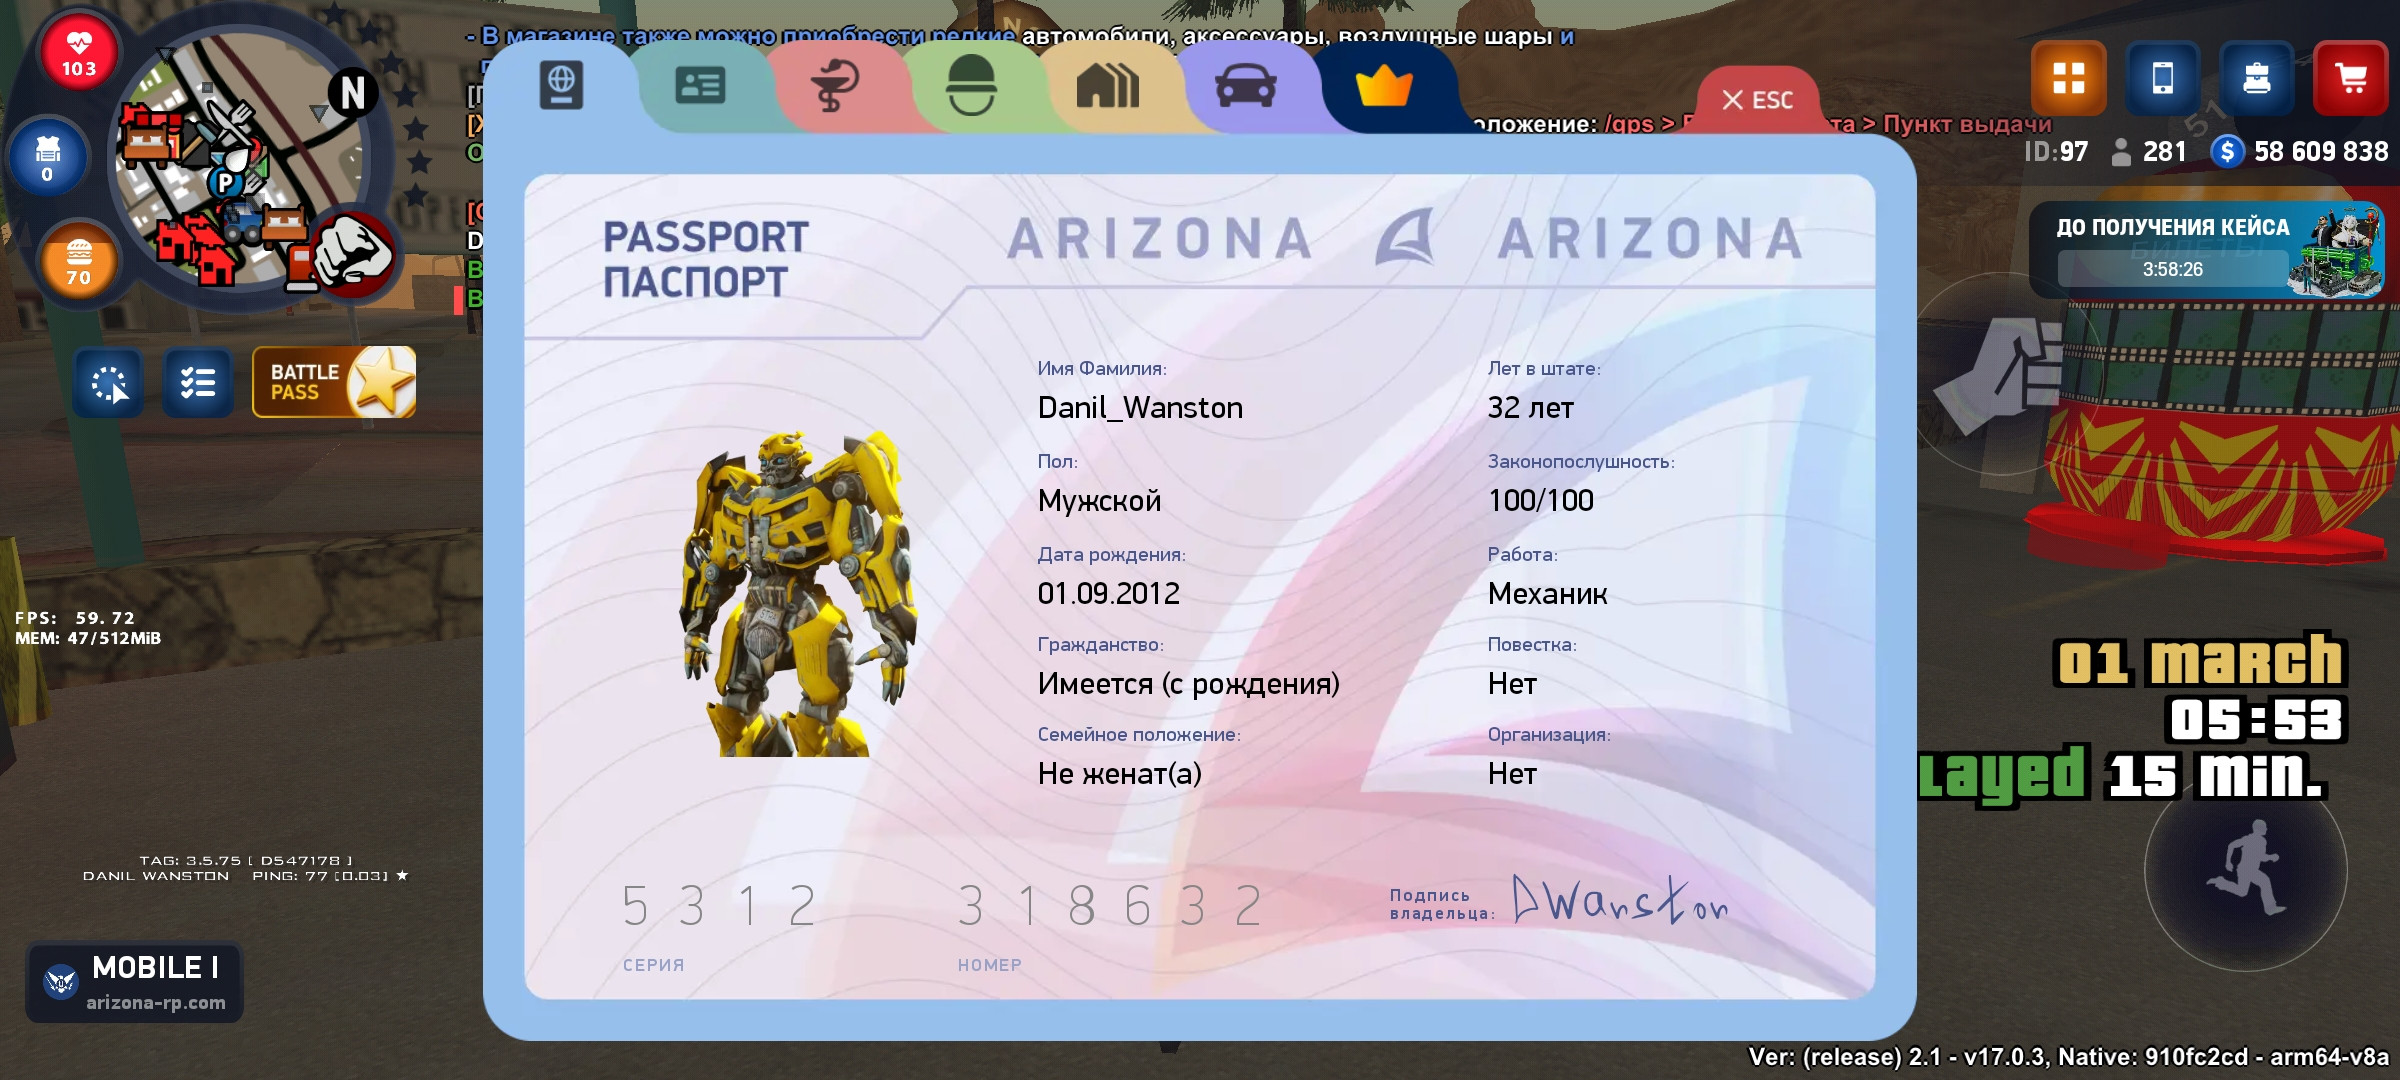Open the passport globe tab
Viewport: 2400px width, 1080px height.
[x=561, y=86]
